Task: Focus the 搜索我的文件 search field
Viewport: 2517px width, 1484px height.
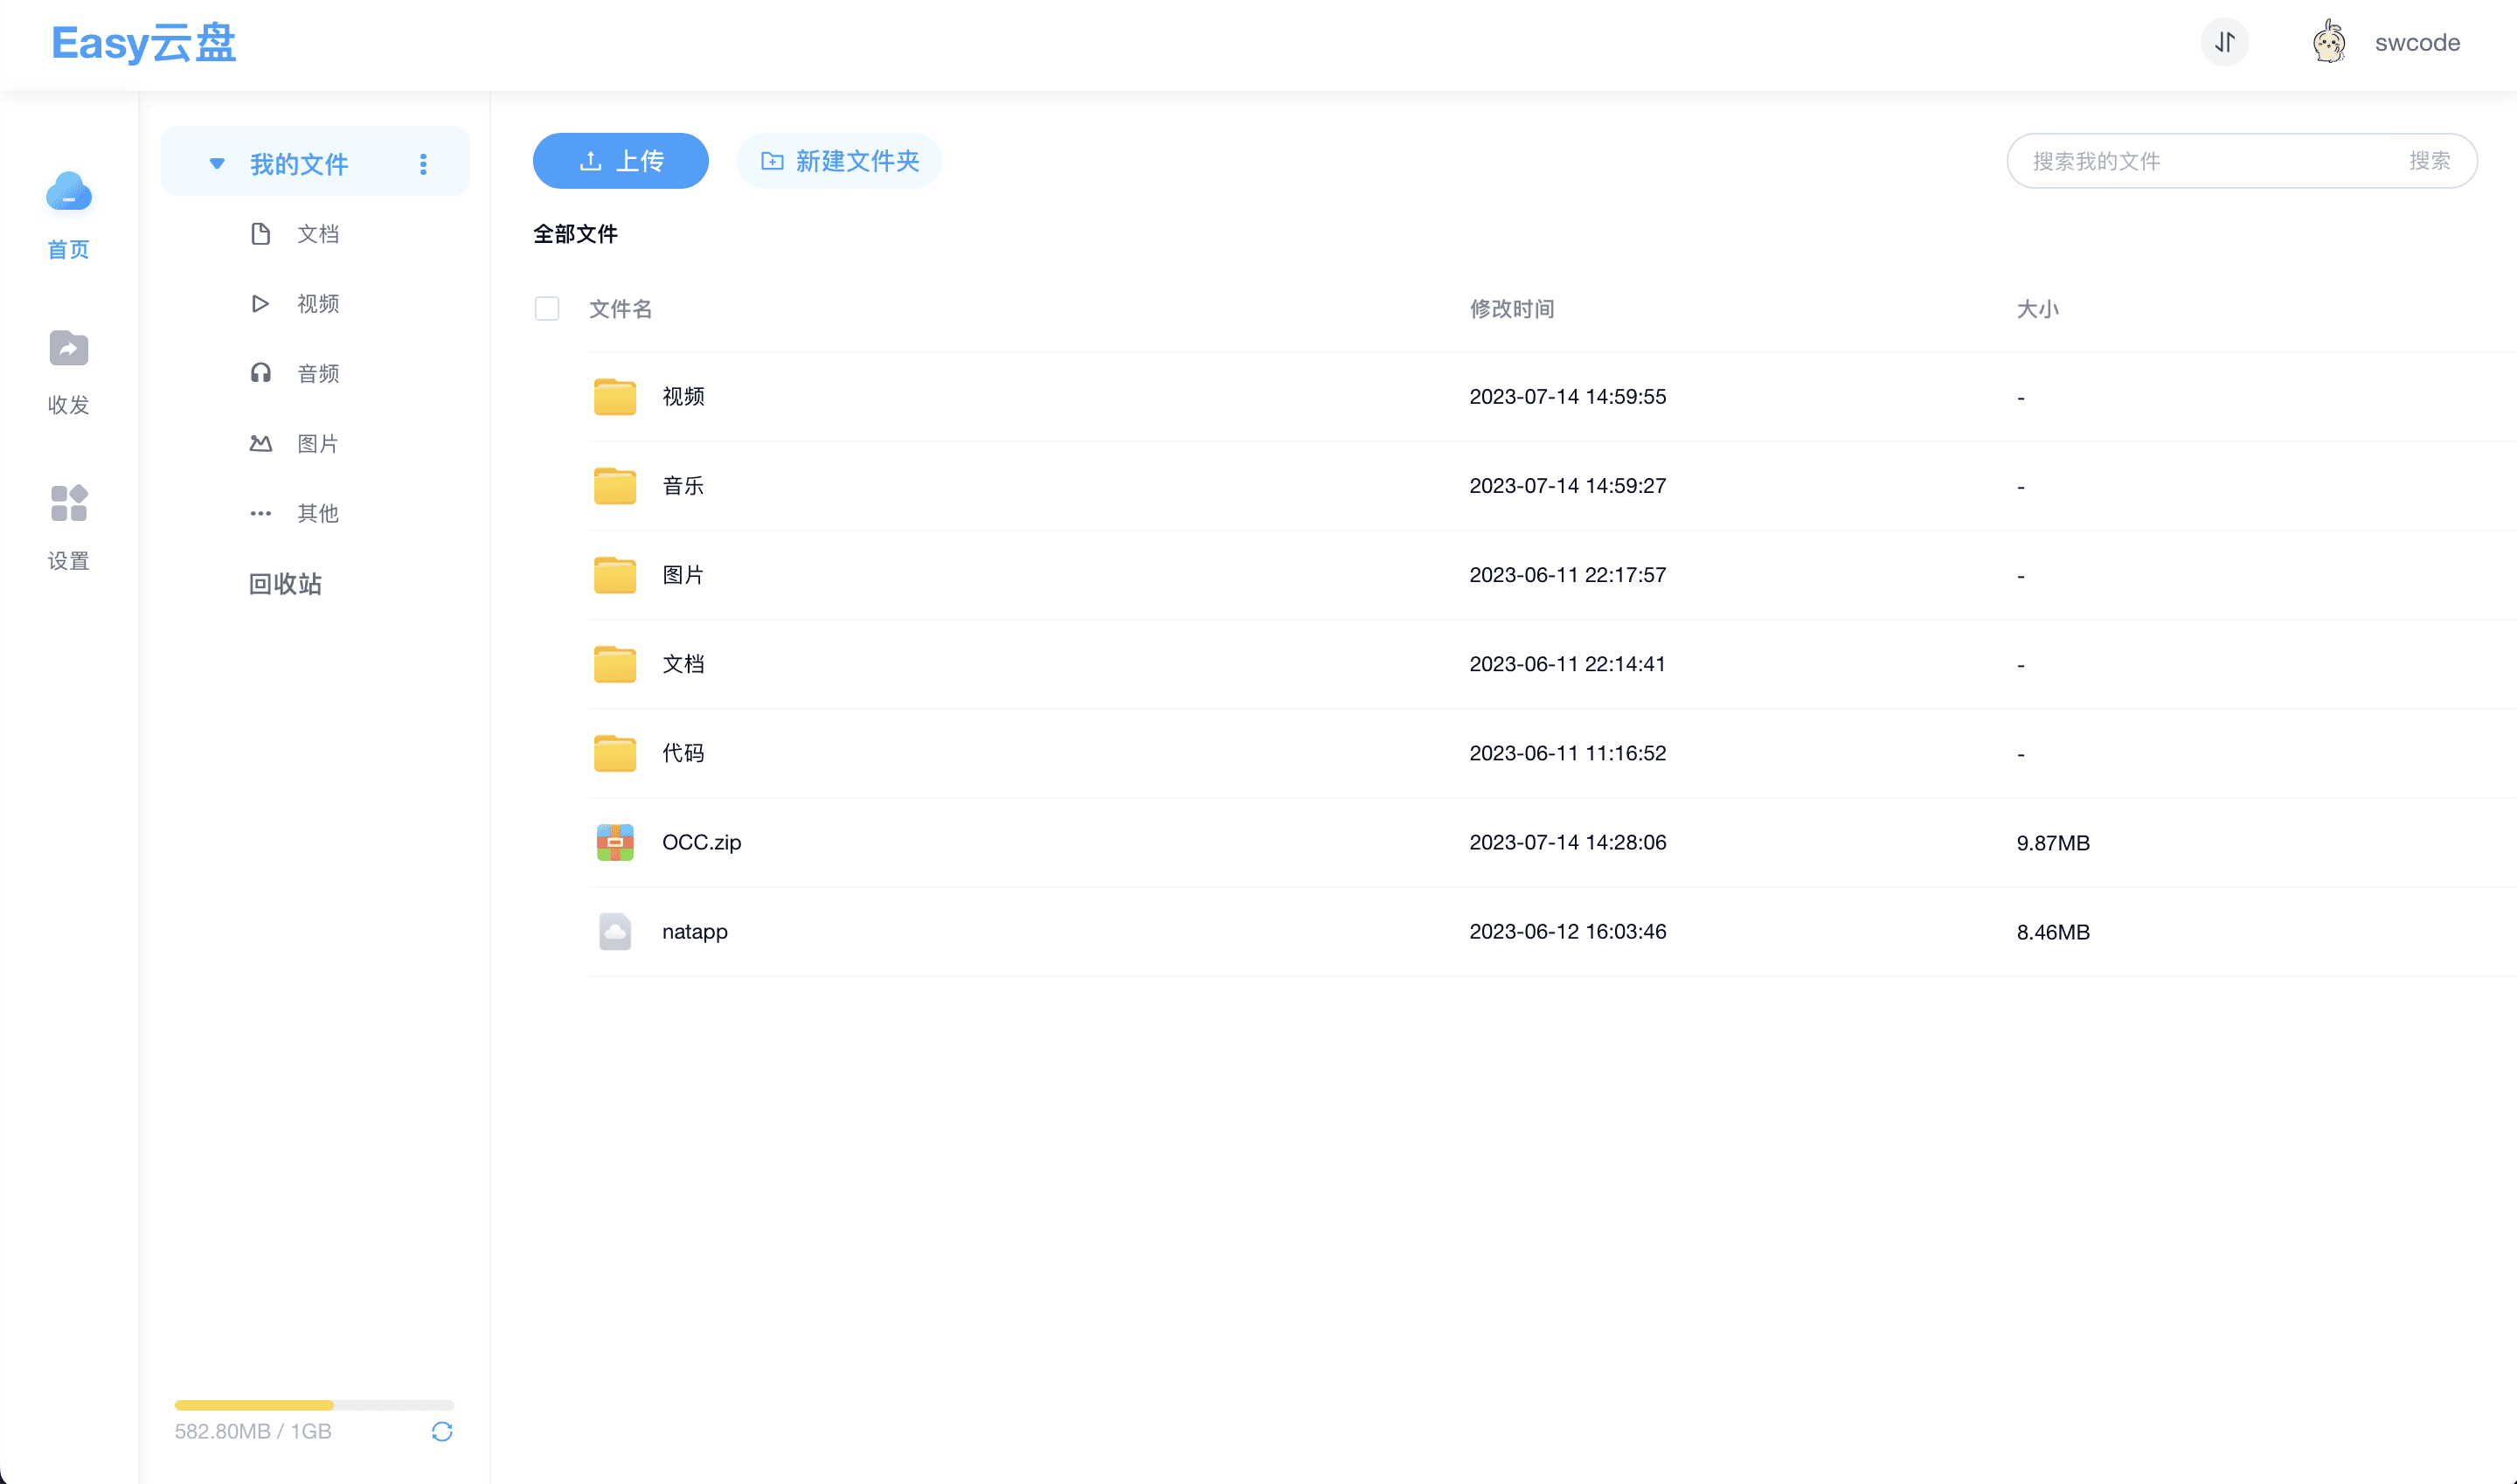Action: [x=2200, y=161]
